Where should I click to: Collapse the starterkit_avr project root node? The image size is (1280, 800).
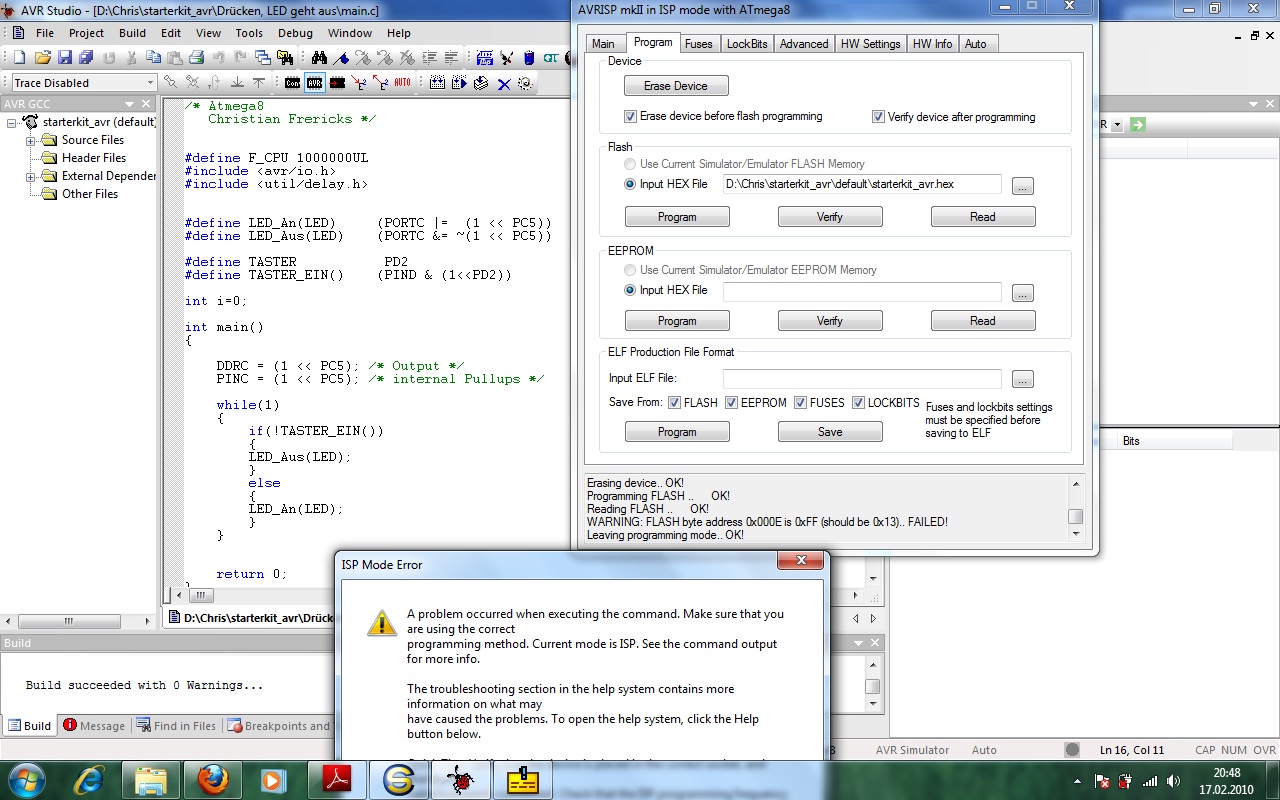13,122
